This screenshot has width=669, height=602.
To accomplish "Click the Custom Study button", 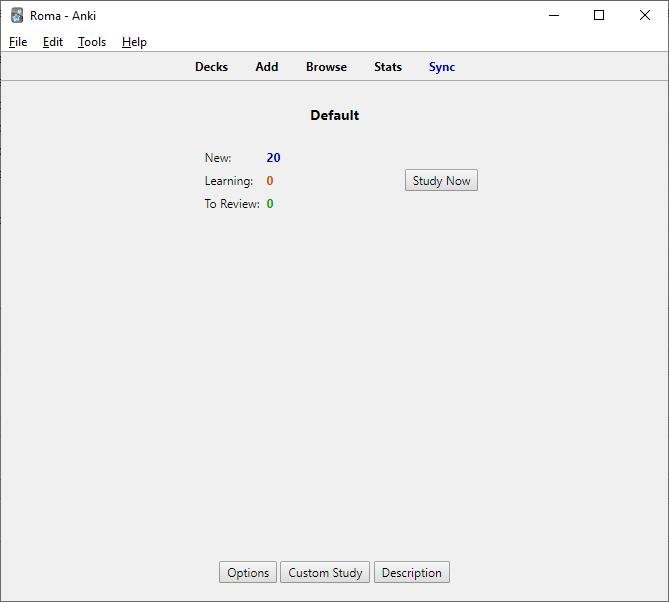I will click(325, 573).
